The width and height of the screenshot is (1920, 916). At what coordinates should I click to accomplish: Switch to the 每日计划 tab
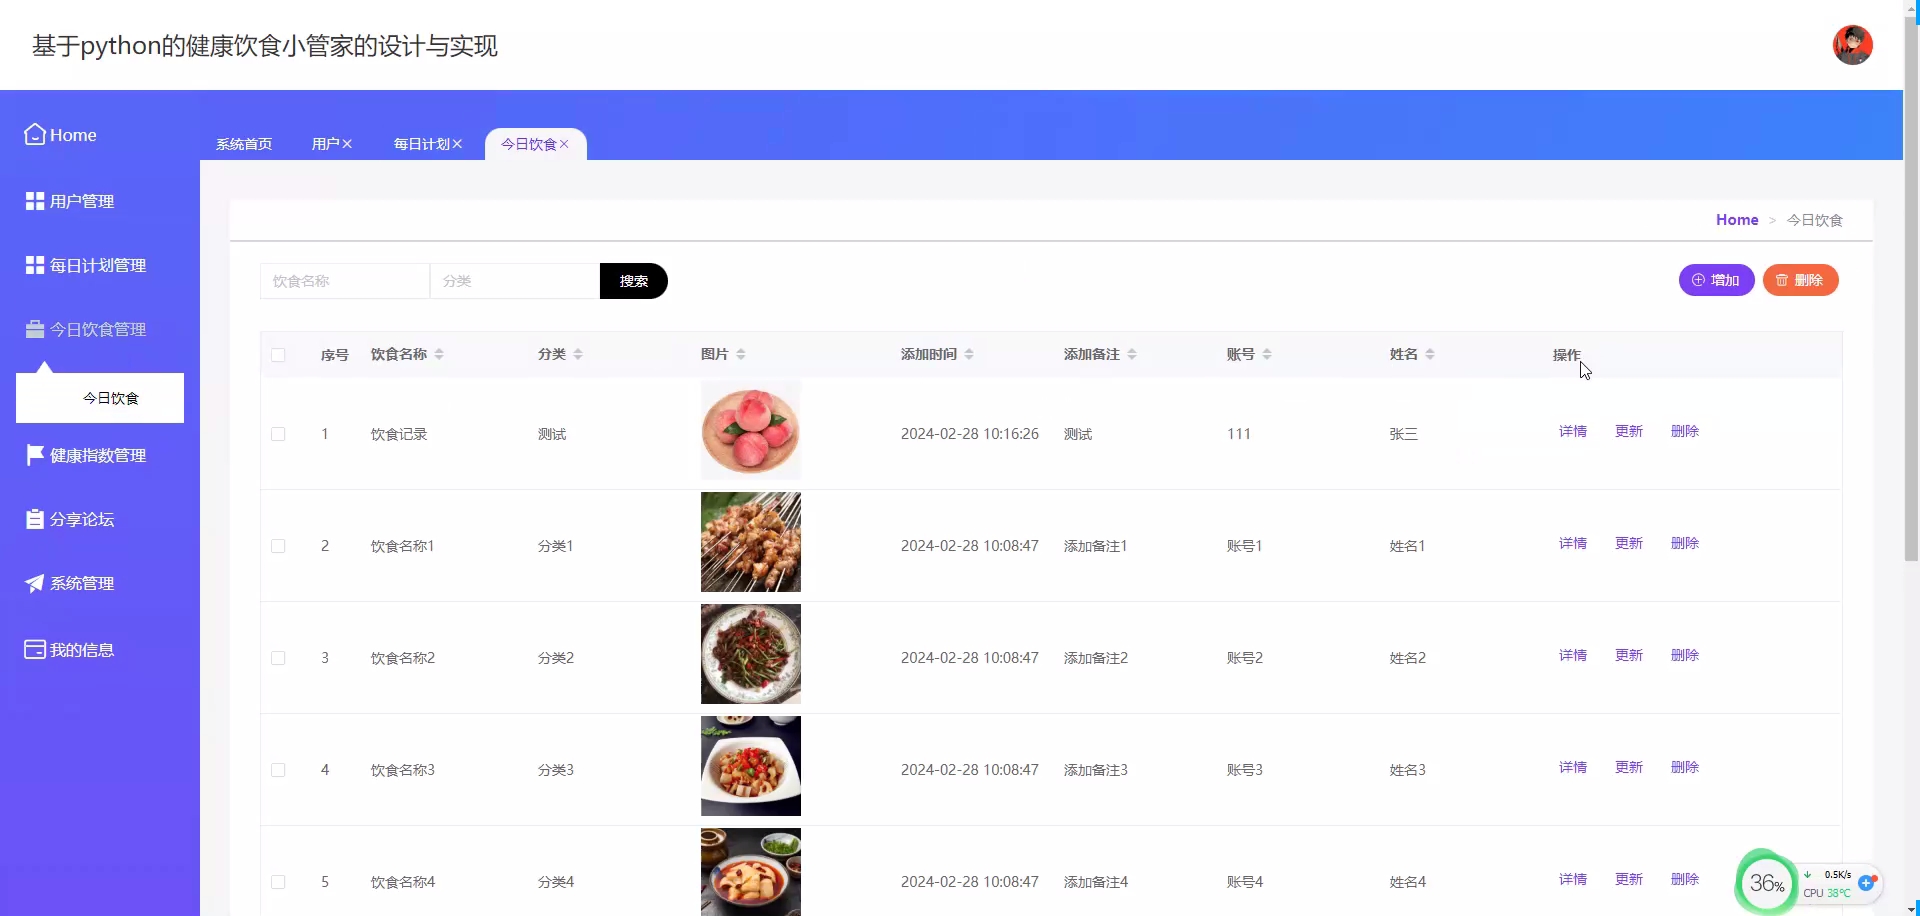420,143
